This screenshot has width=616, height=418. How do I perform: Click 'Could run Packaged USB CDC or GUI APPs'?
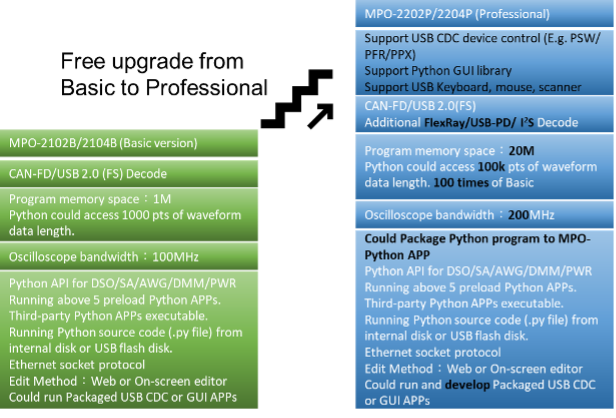[x=123, y=398]
